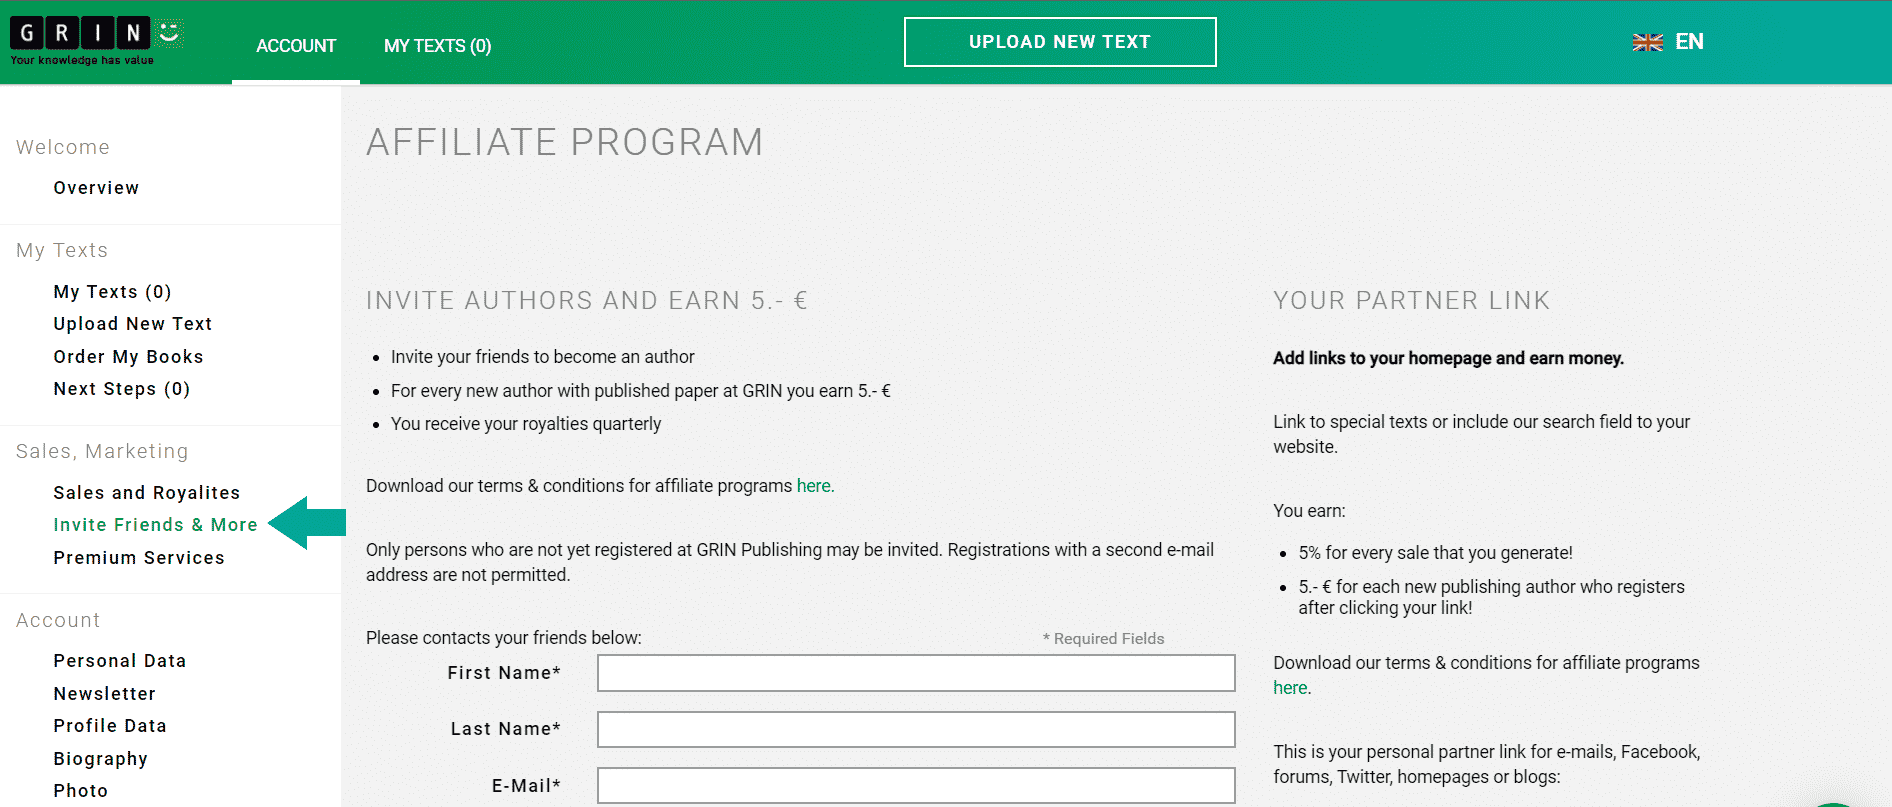Click the UK flag language icon
This screenshot has height=807, width=1892.
coord(1647,42)
